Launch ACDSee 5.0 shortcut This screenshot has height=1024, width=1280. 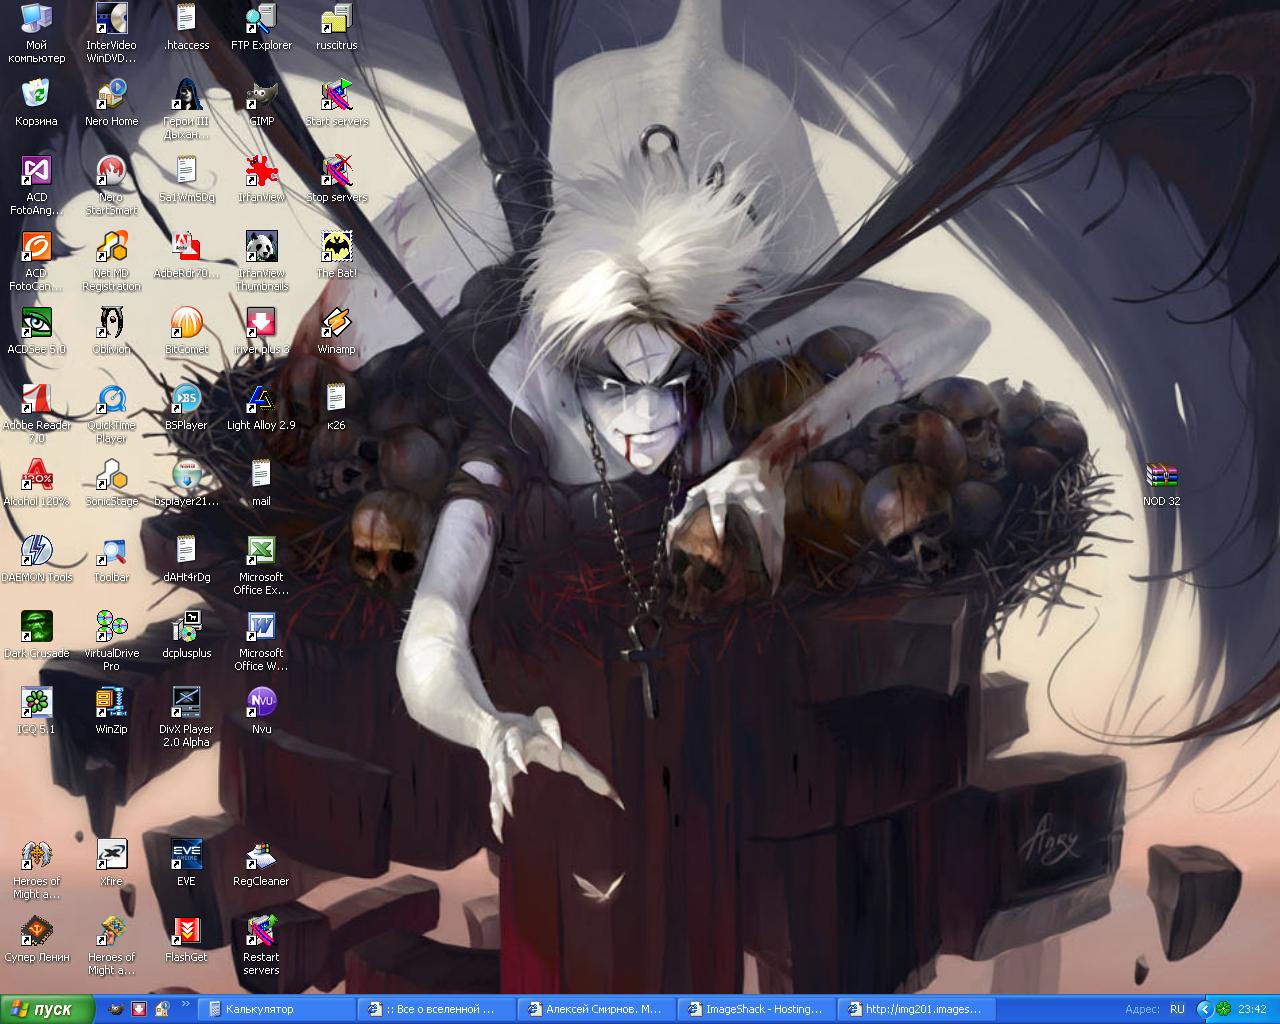pyautogui.click(x=36, y=331)
